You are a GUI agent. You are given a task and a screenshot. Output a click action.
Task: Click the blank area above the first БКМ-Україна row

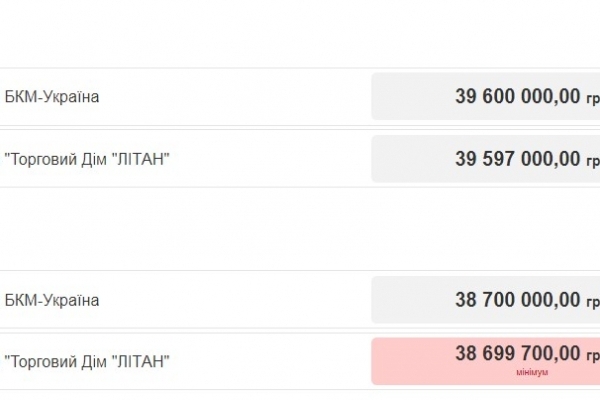coord(300,35)
